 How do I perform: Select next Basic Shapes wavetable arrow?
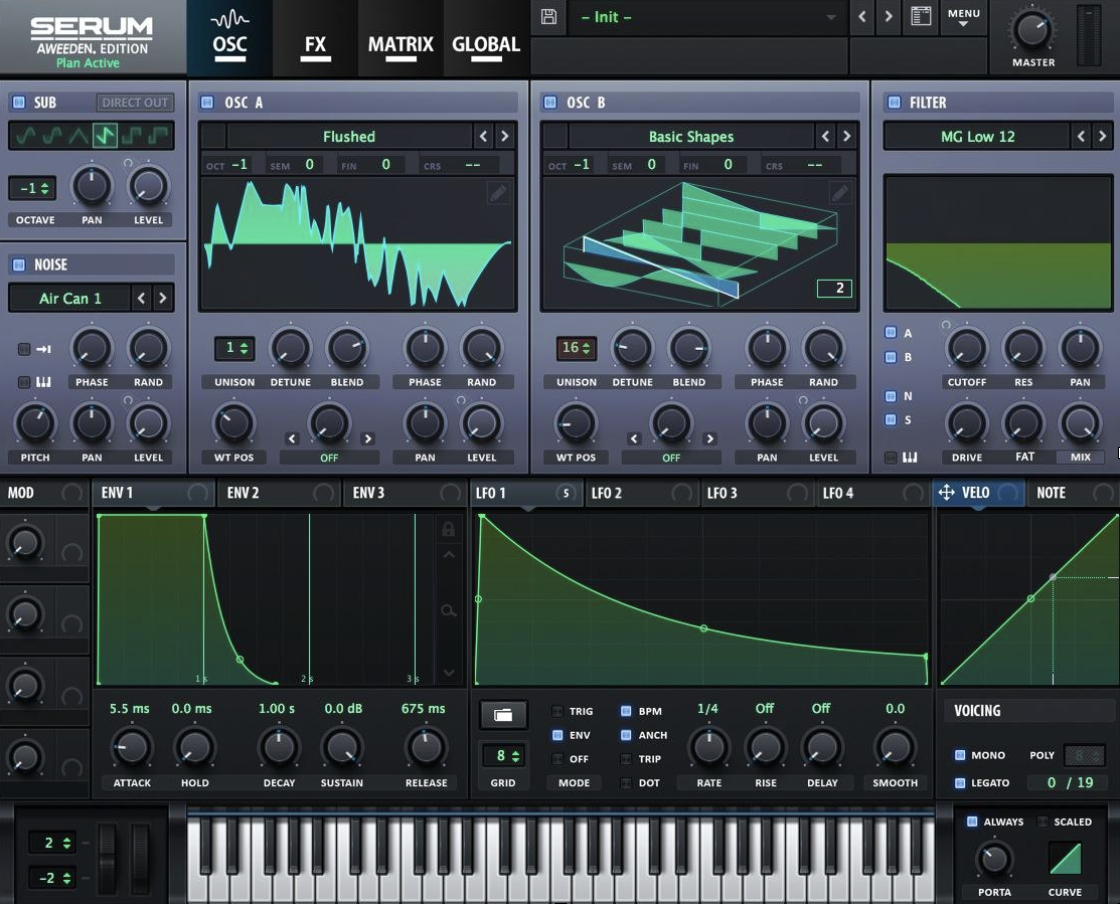coord(846,136)
